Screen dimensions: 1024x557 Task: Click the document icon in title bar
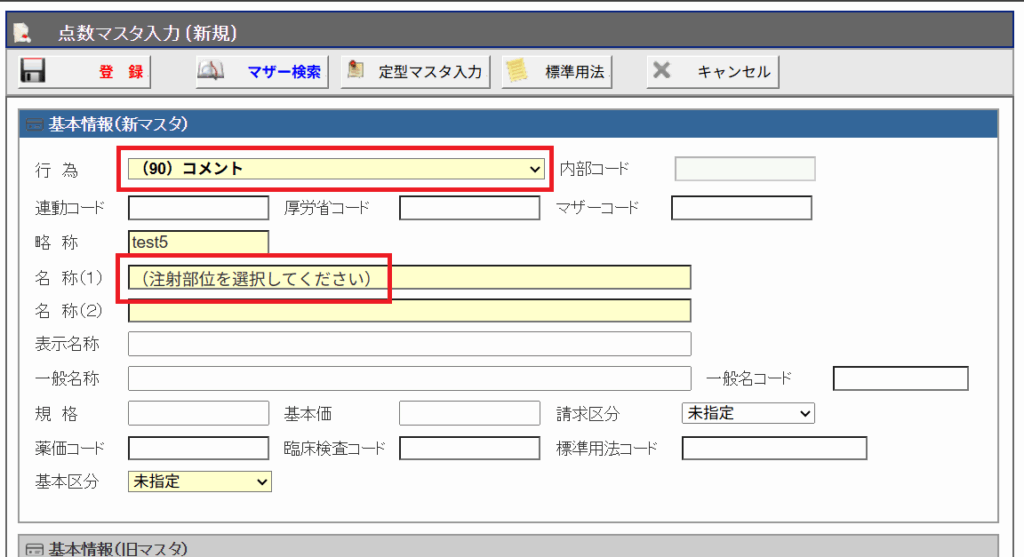pyautogui.click(x=22, y=33)
